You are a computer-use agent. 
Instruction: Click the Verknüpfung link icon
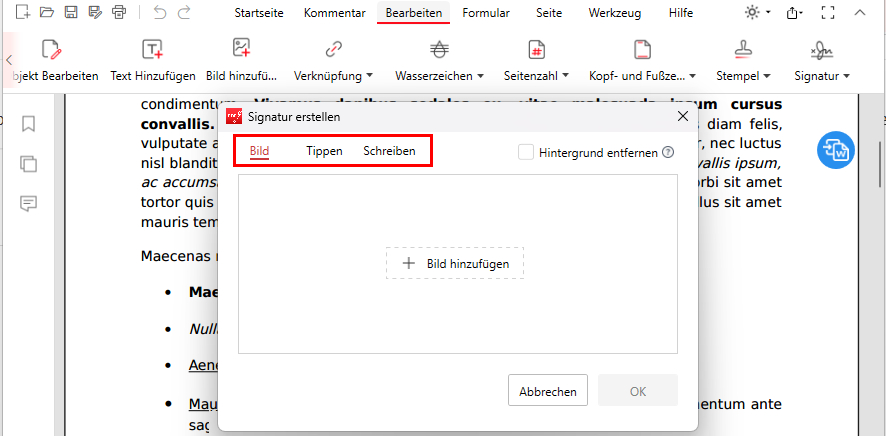coord(333,50)
